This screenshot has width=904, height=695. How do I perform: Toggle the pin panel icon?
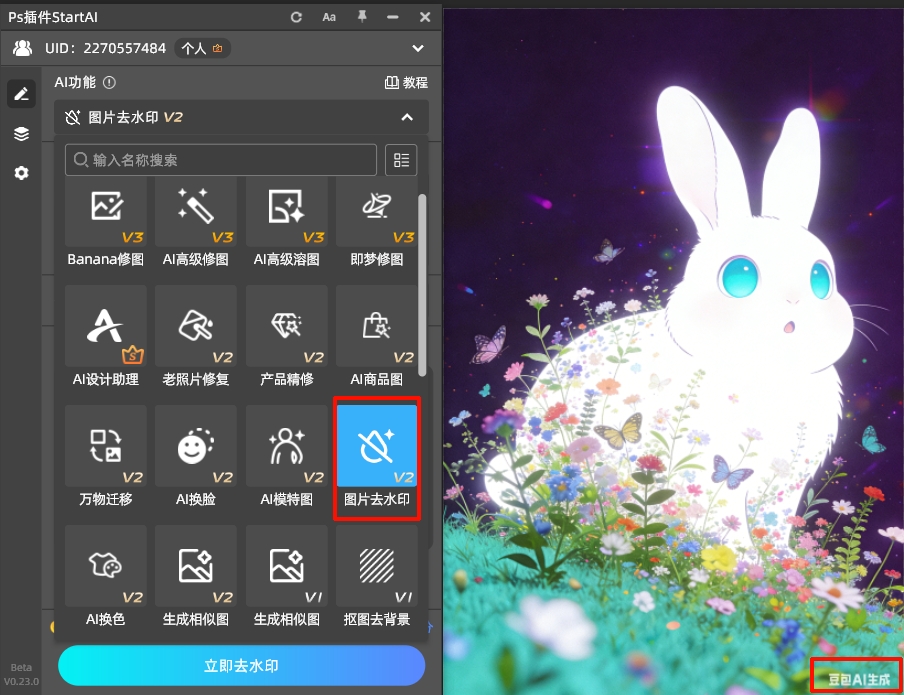[x=362, y=17]
